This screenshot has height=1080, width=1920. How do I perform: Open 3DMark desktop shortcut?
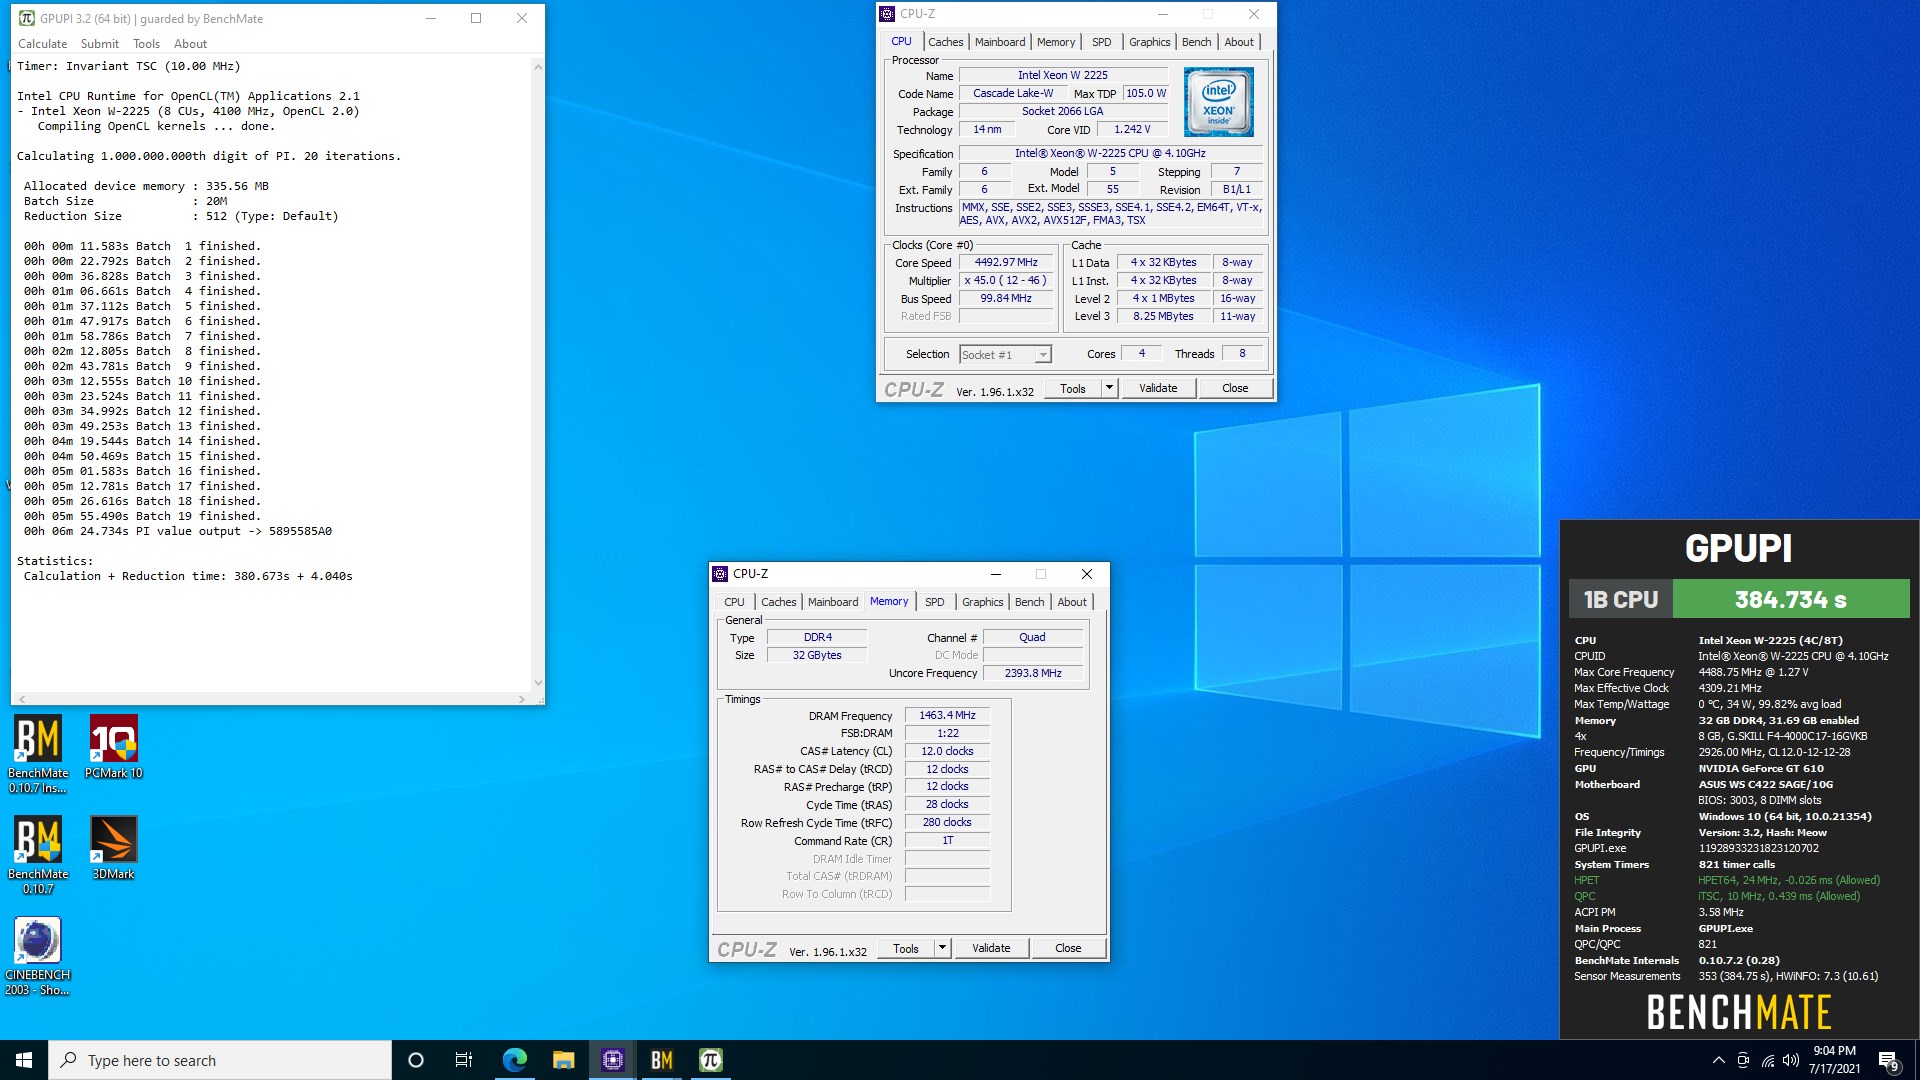[113, 848]
